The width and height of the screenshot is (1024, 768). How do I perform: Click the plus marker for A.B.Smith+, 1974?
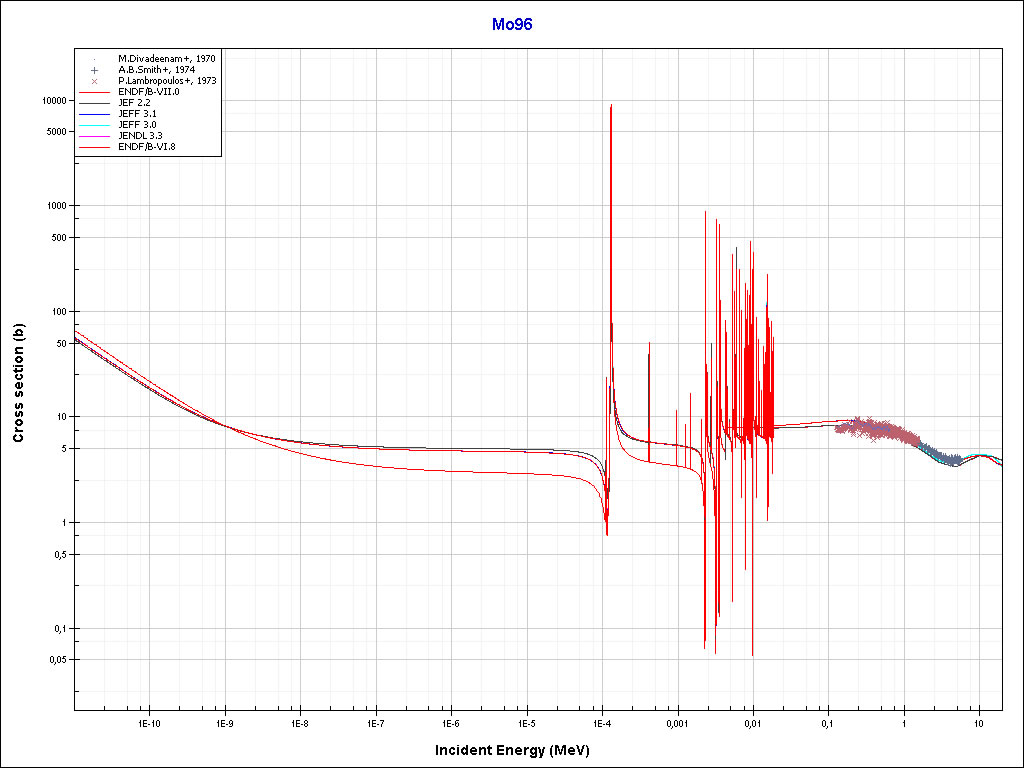point(94,70)
